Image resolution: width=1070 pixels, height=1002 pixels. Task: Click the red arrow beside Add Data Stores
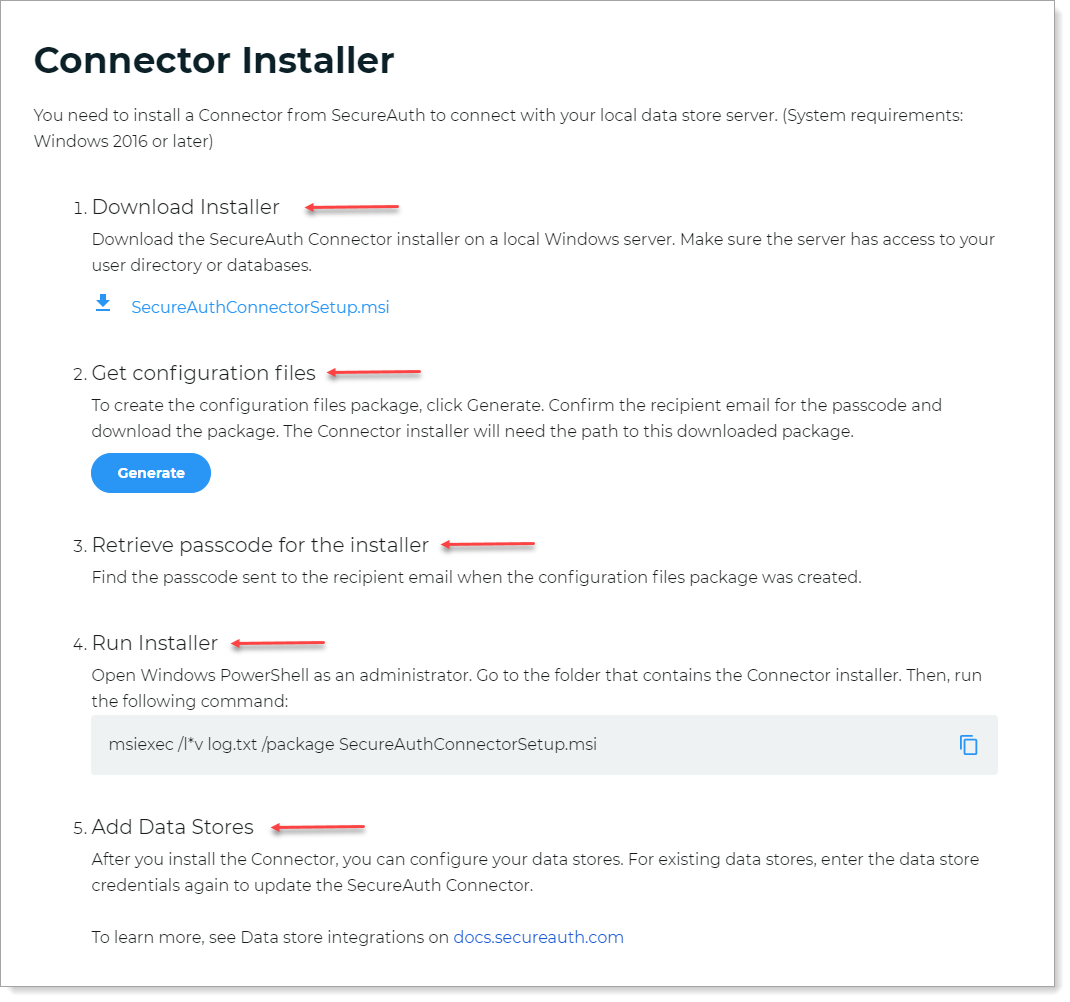(x=318, y=827)
